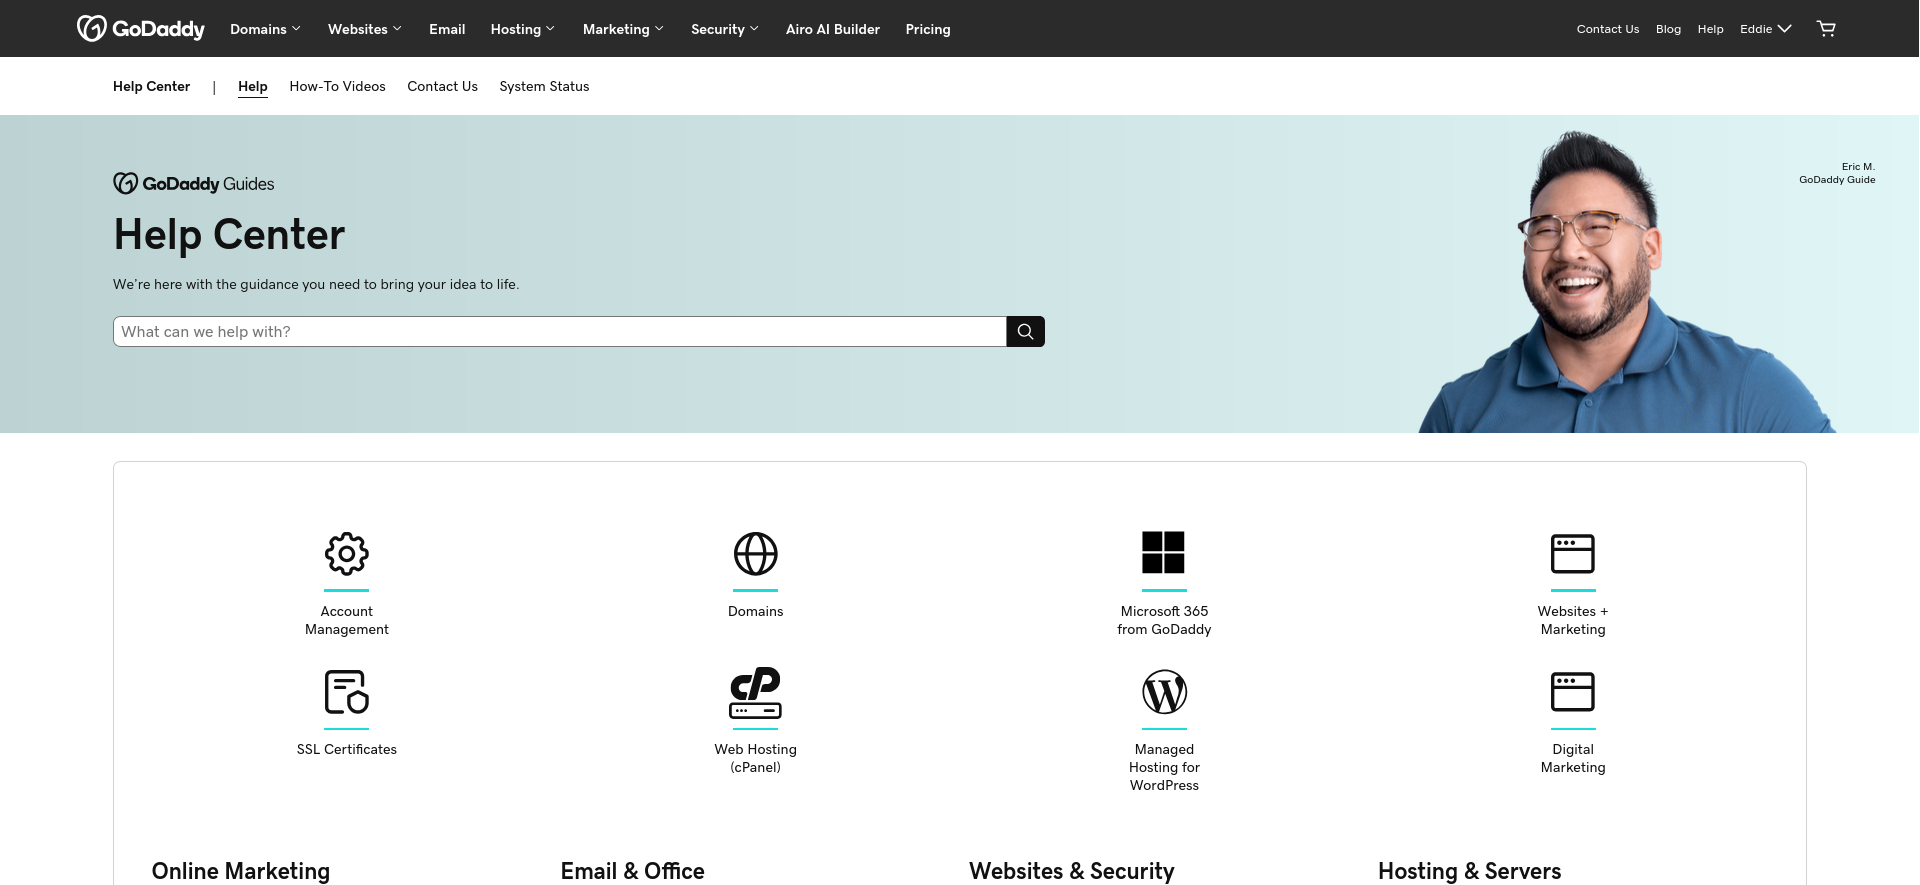Image resolution: width=1920 pixels, height=885 pixels.
Task: Click the Web Hosting (cPanel) label
Action: 756,758
